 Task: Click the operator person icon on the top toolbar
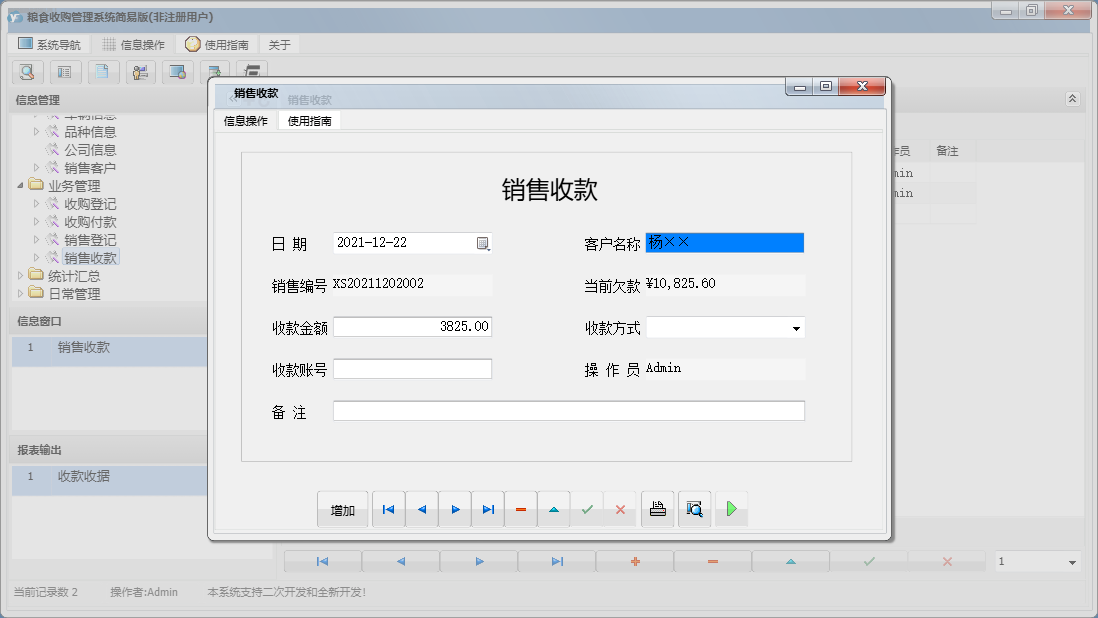click(x=140, y=72)
